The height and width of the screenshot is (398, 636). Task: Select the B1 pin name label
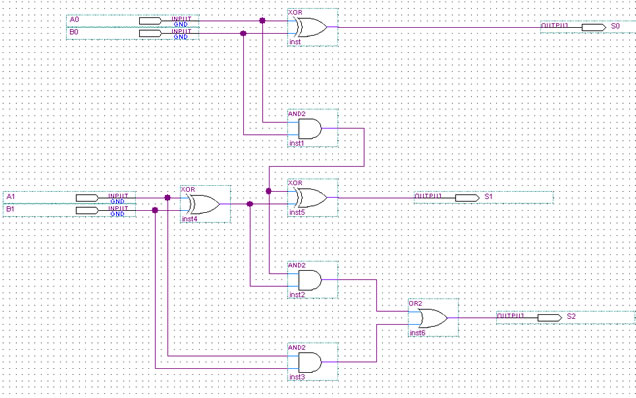[11, 209]
